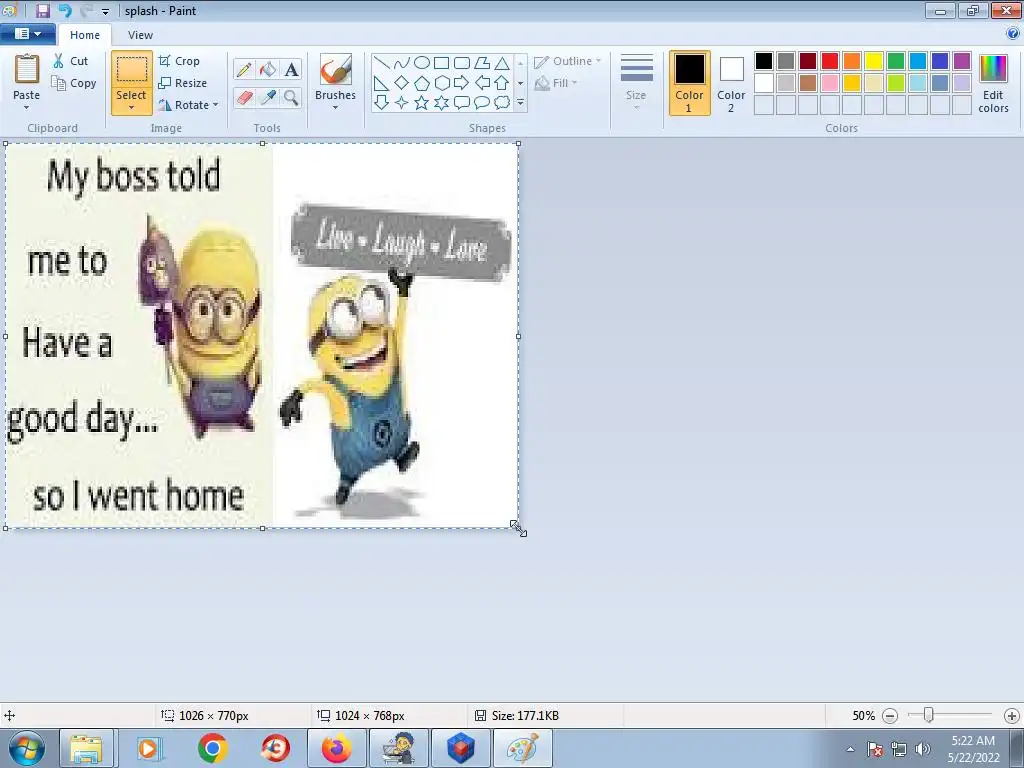Select the Eraser tool
Viewport: 1024px width, 768px height.
[x=244, y=97]
